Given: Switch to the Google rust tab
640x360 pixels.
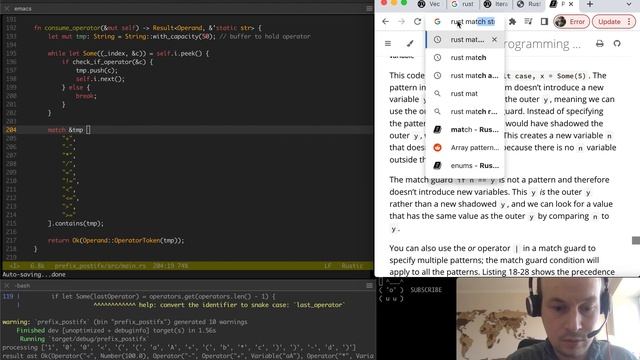Looking at the screenshot, I should (462, 4).
